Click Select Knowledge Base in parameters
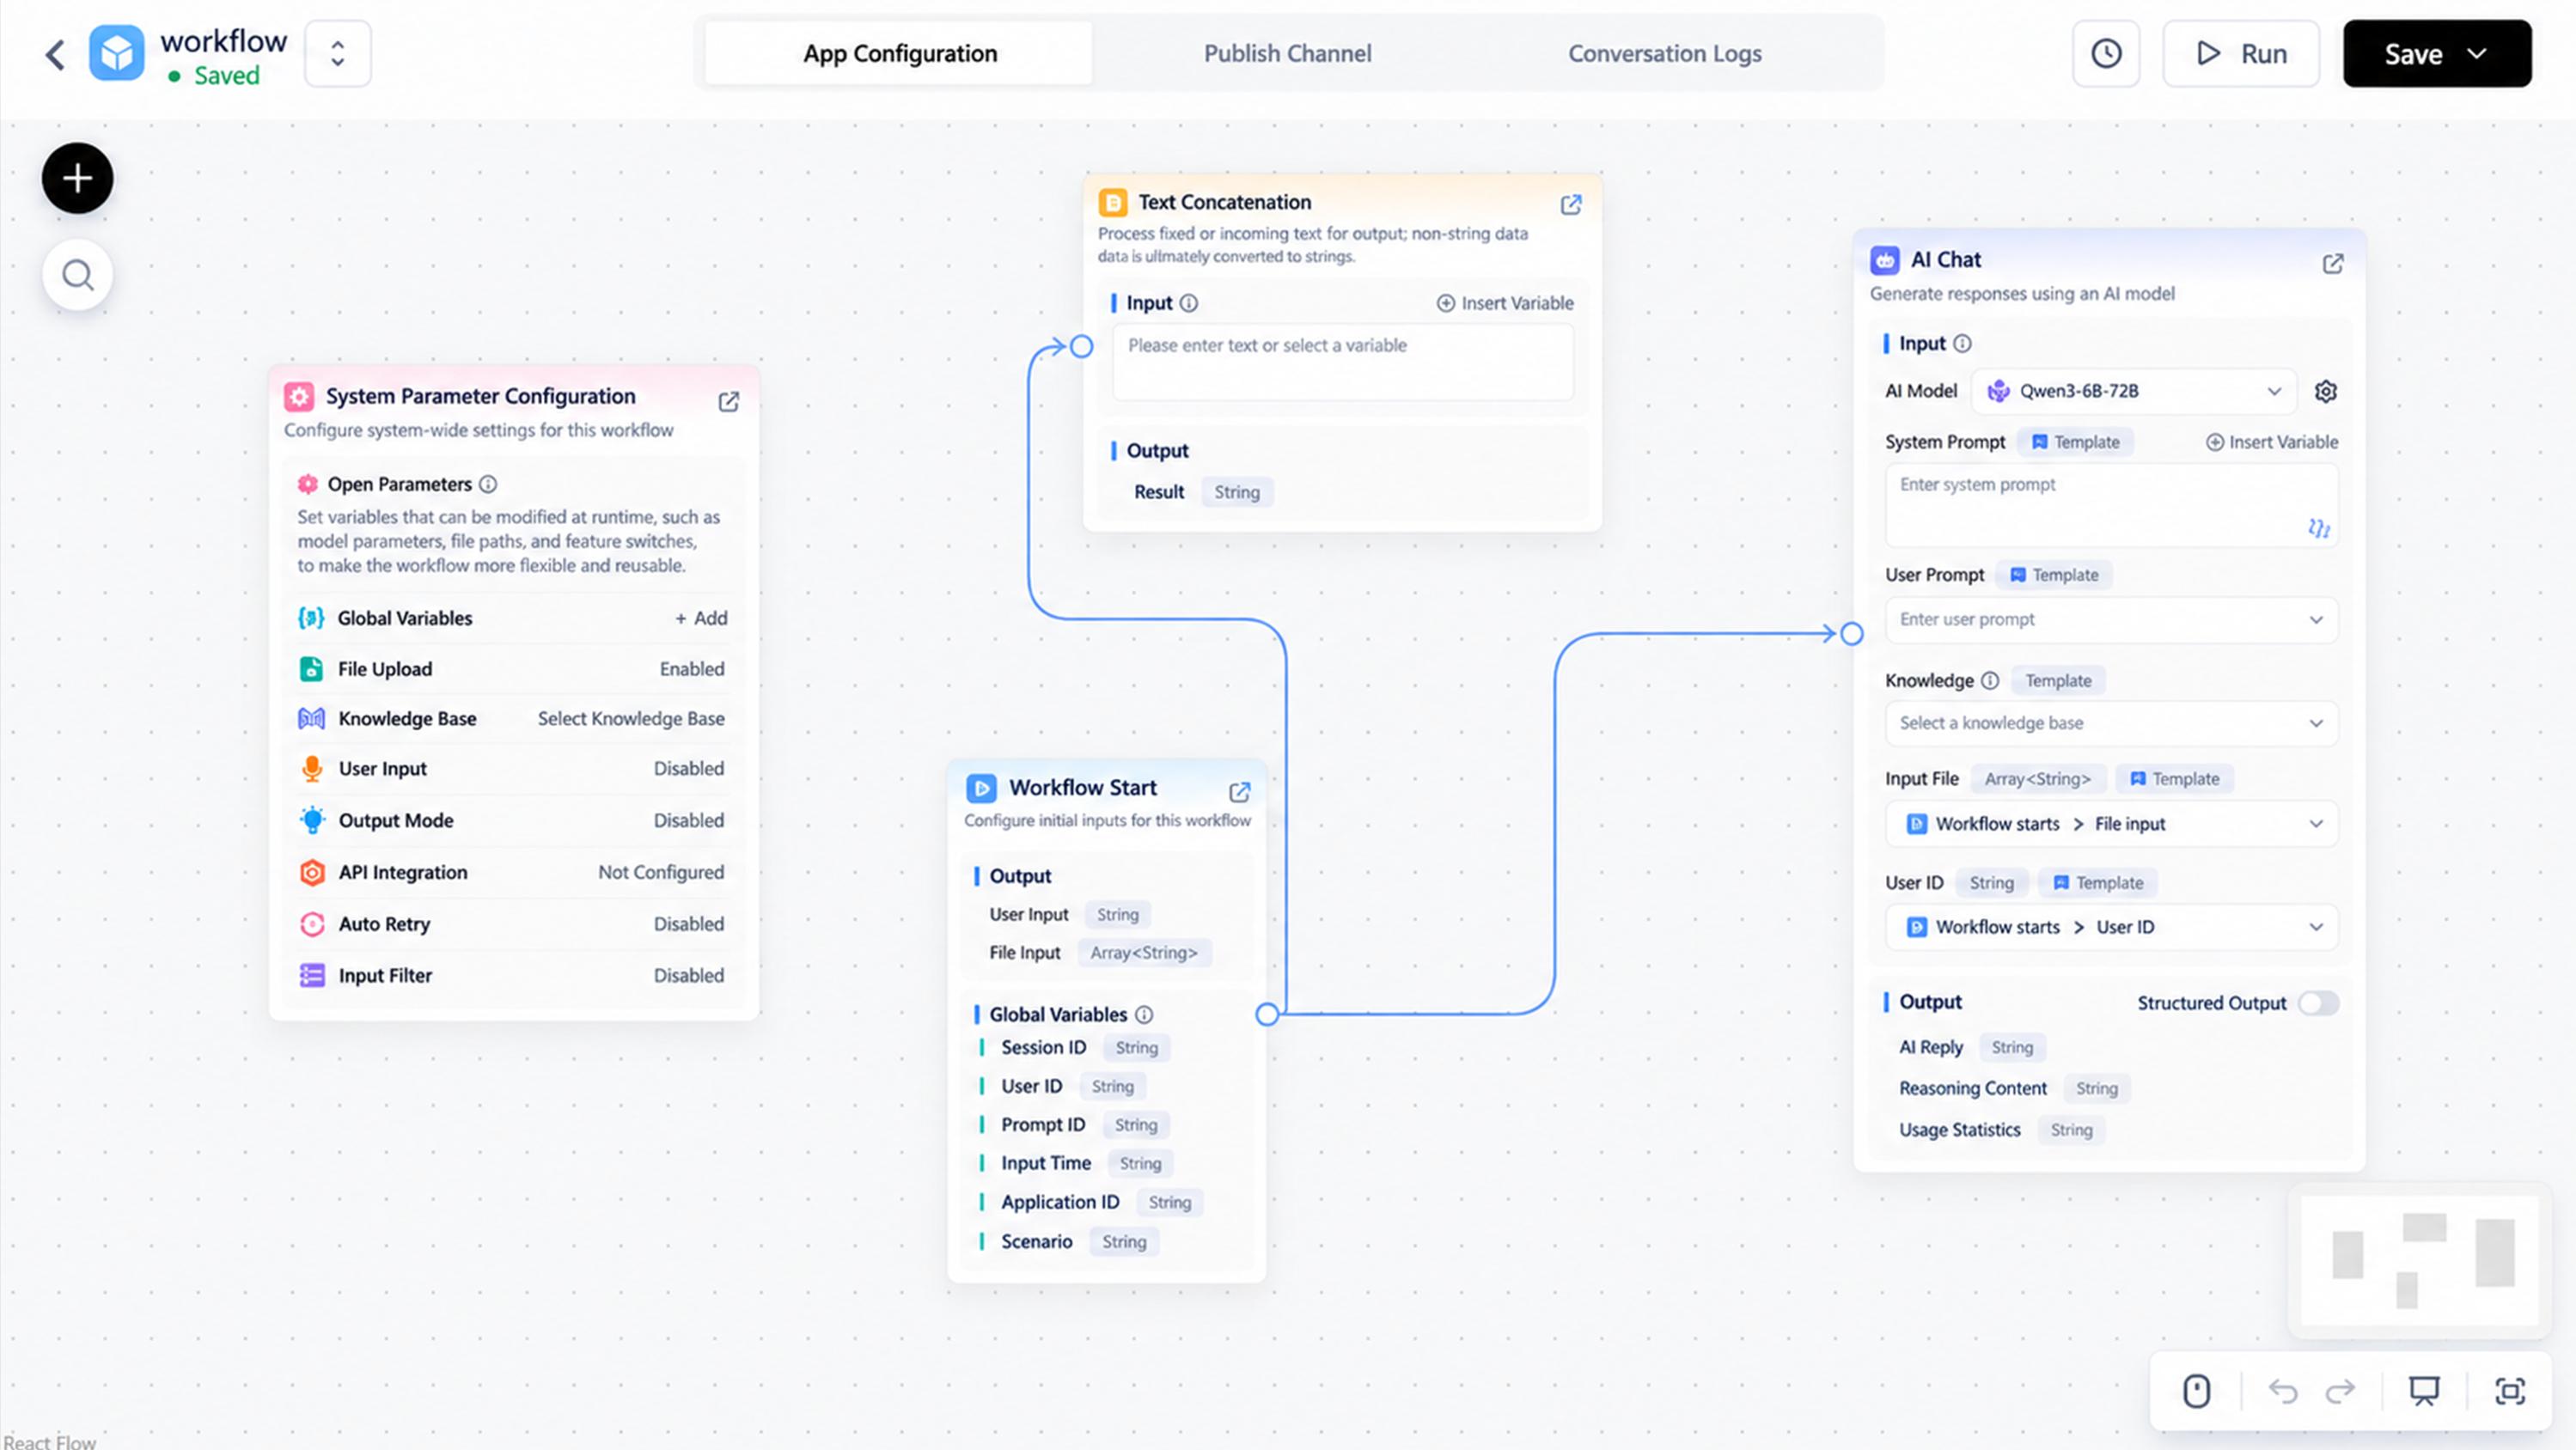 click(x=631, y=719)
